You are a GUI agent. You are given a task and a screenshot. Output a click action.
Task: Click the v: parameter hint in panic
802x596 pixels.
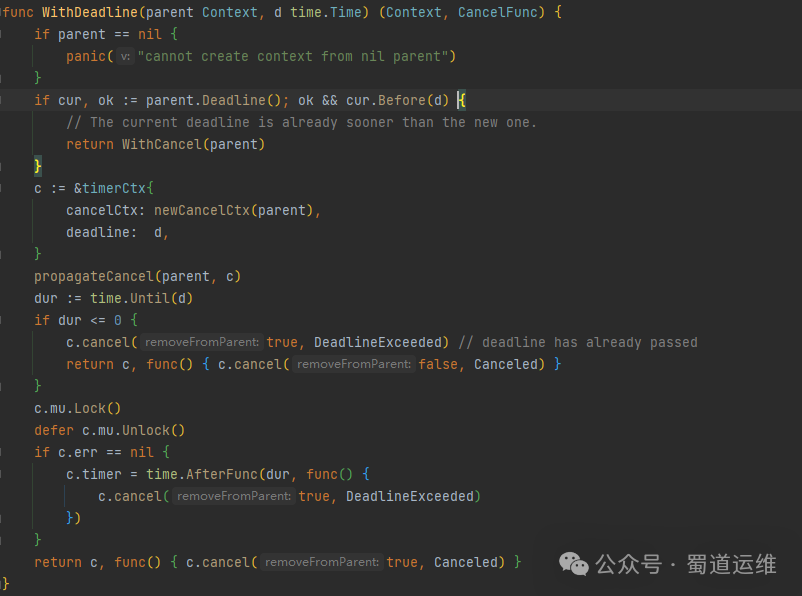(x=125, y=56)
